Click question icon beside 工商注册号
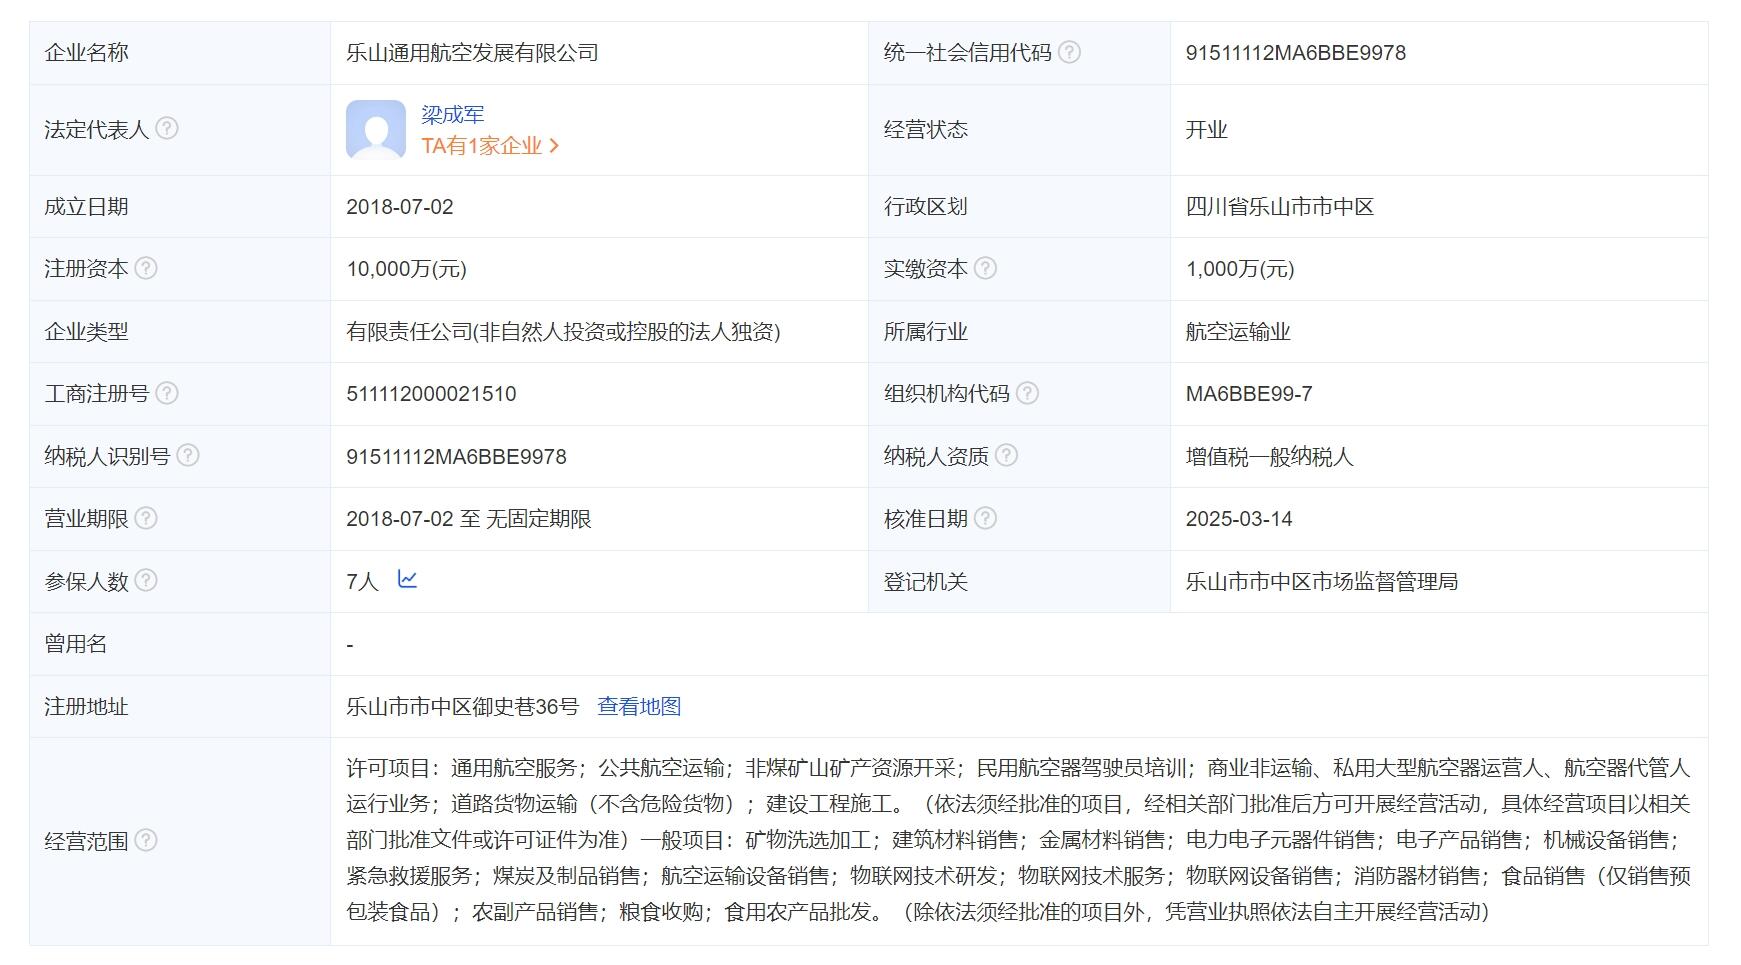The height and width of the screenshot is (965, 1741). [x=167, y=393]
